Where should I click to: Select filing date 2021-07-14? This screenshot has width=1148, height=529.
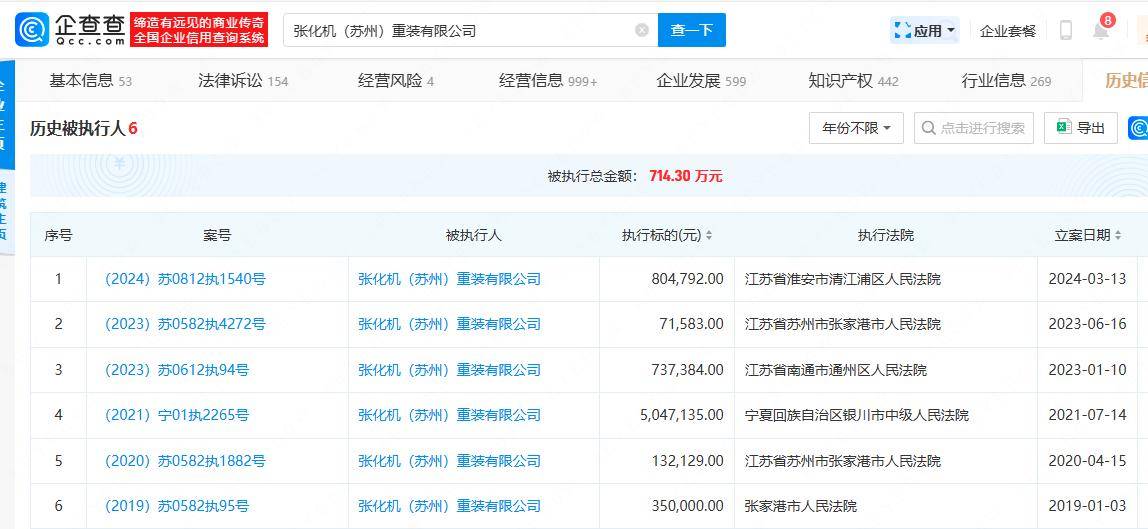1087,416
